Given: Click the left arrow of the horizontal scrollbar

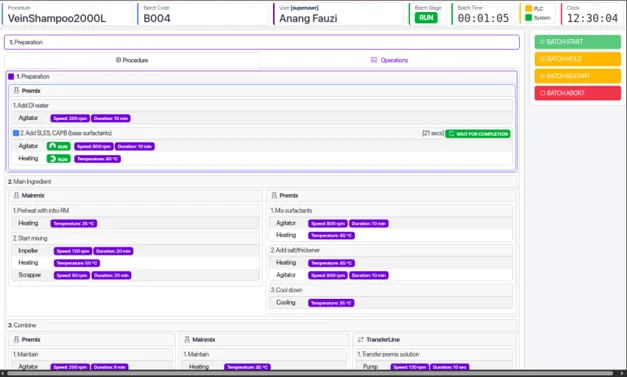Looking at the screenshot, I should point(3,373).
